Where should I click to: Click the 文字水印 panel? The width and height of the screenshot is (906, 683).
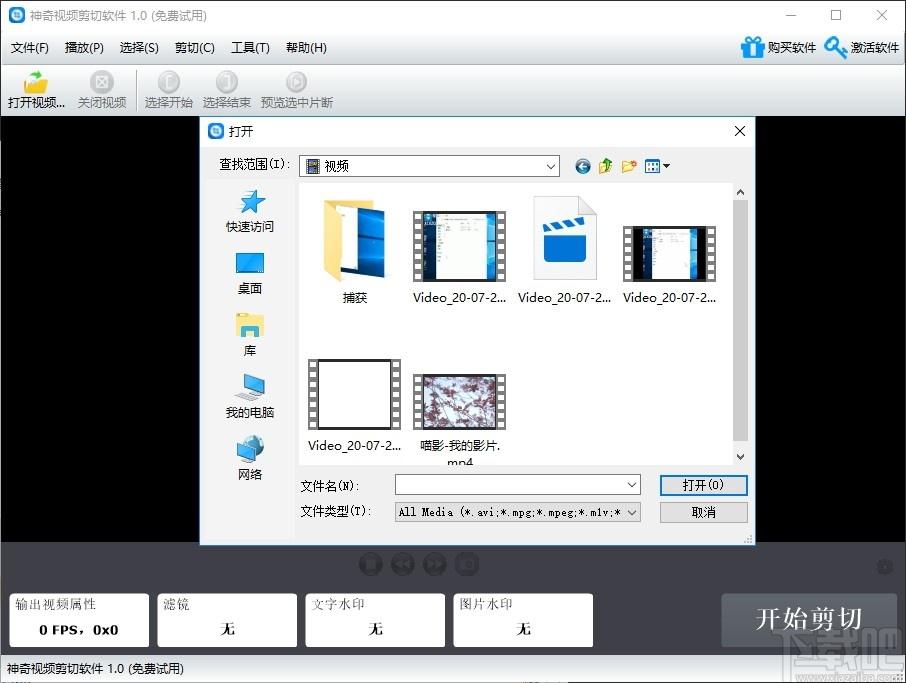coord(375,620)
